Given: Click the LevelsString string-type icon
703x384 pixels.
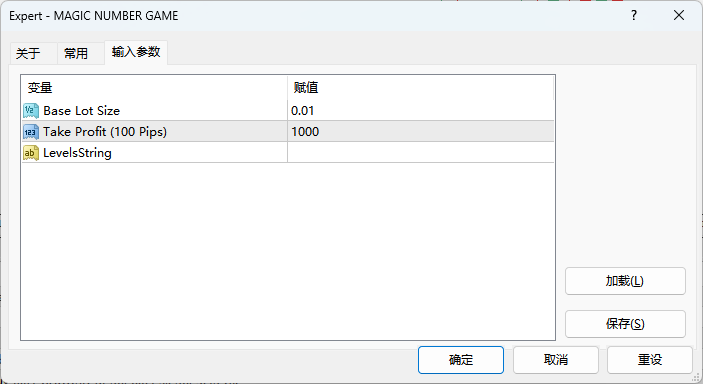Looking at the screenshot, I should tap(31, 153).
